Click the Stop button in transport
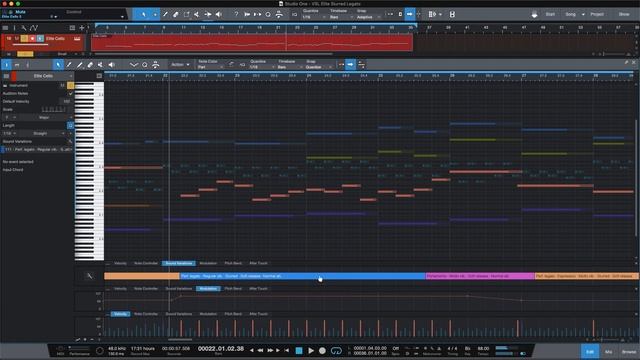 tap(299, 351)
